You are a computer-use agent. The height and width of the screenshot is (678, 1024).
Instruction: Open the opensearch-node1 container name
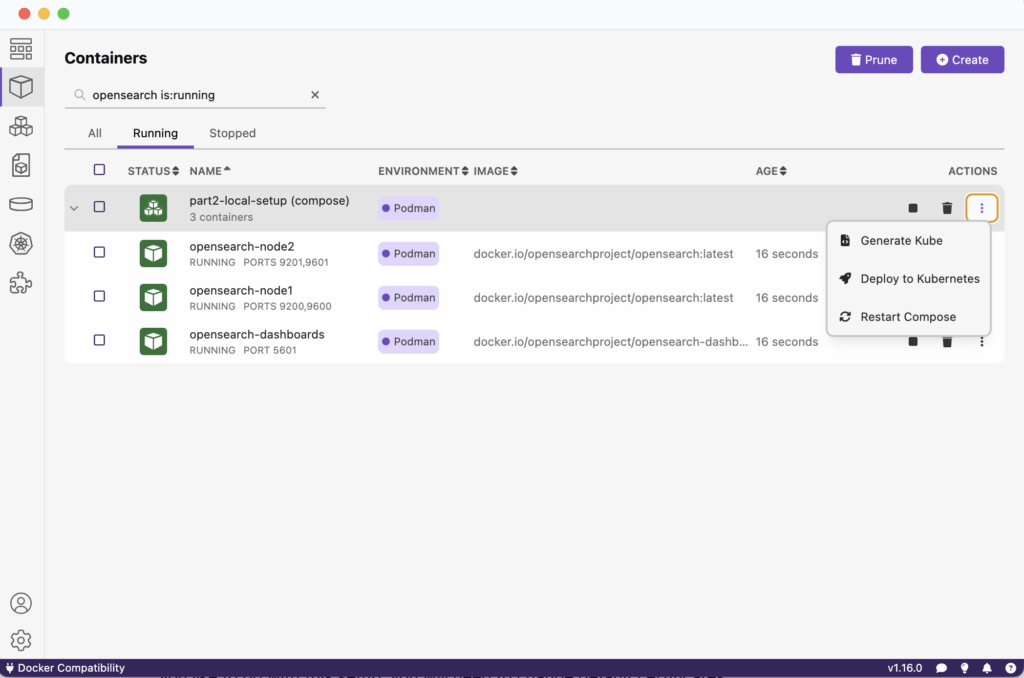(x=241, y=290)
